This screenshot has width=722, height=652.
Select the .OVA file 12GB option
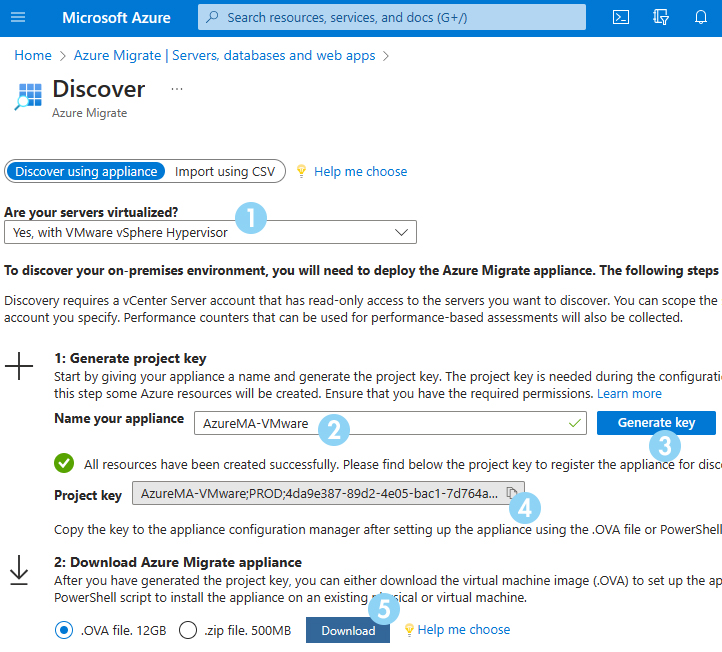[x=64, y=630]
